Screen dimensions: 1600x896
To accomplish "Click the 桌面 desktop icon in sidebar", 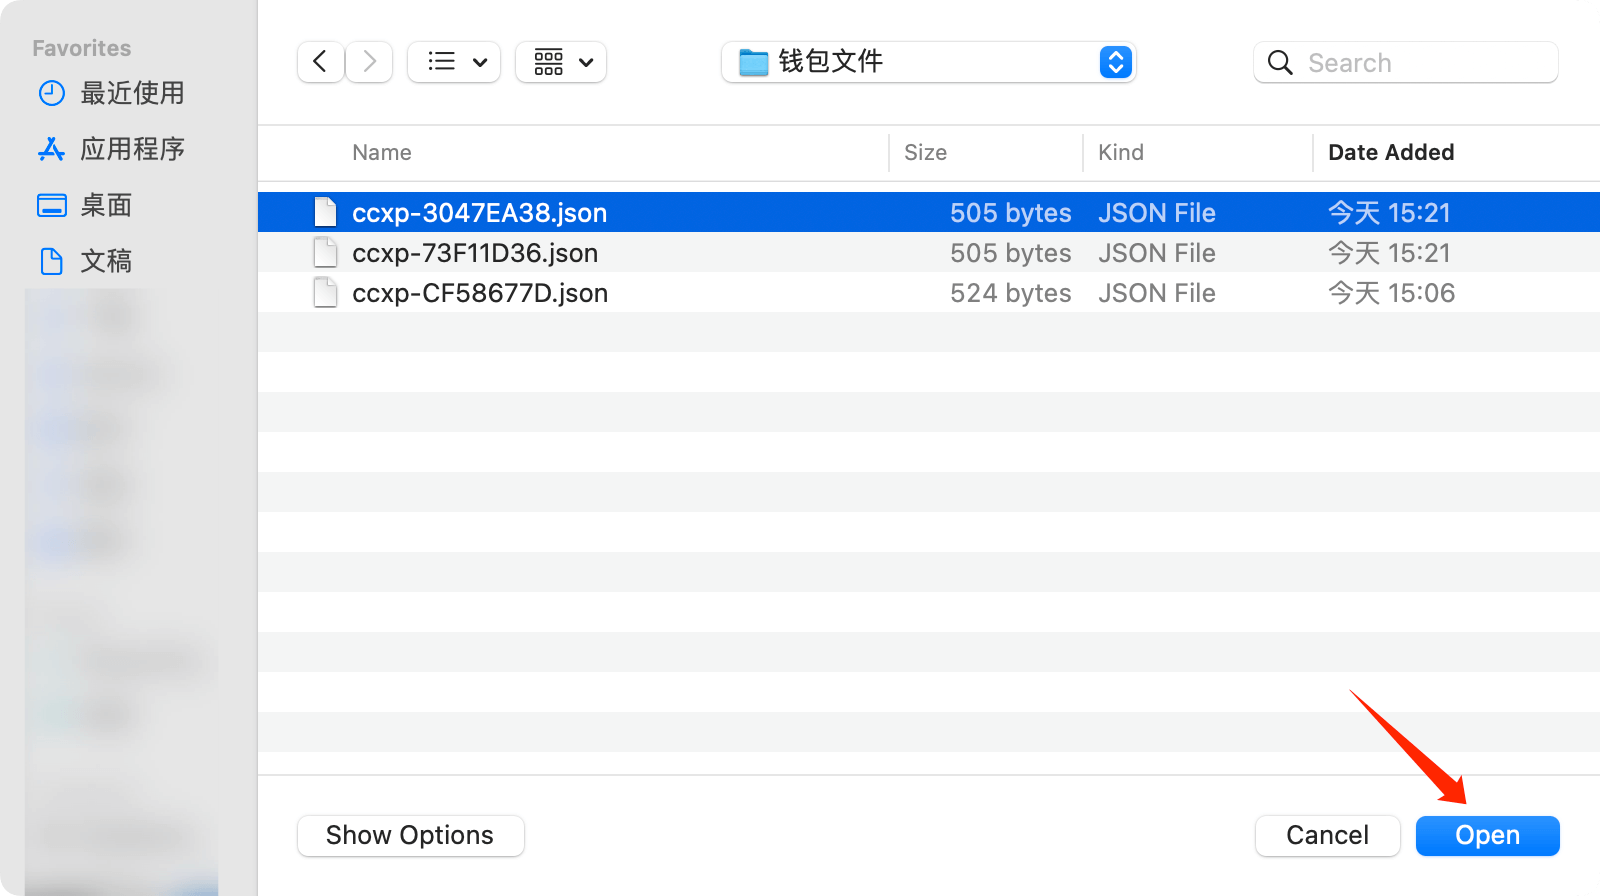I will pos(52,205).
